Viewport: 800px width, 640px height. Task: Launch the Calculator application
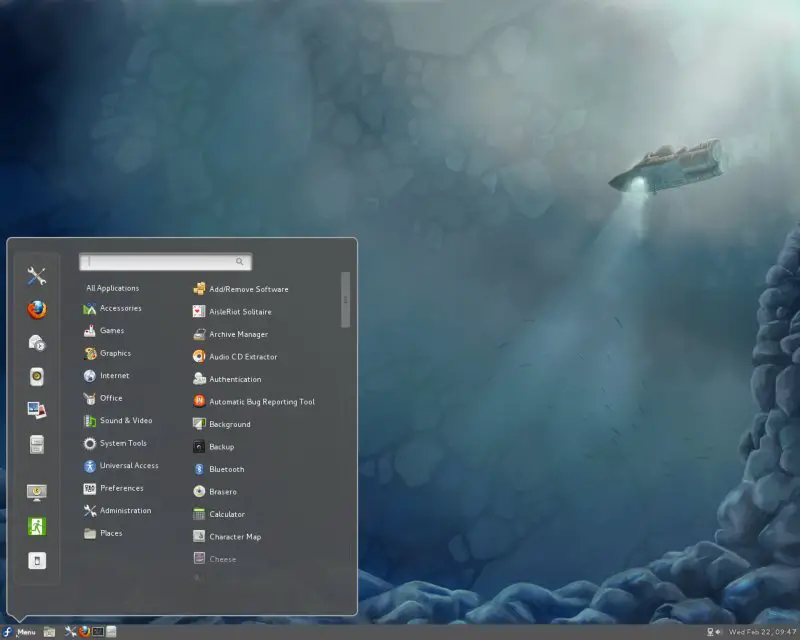[x=226, y=514]
